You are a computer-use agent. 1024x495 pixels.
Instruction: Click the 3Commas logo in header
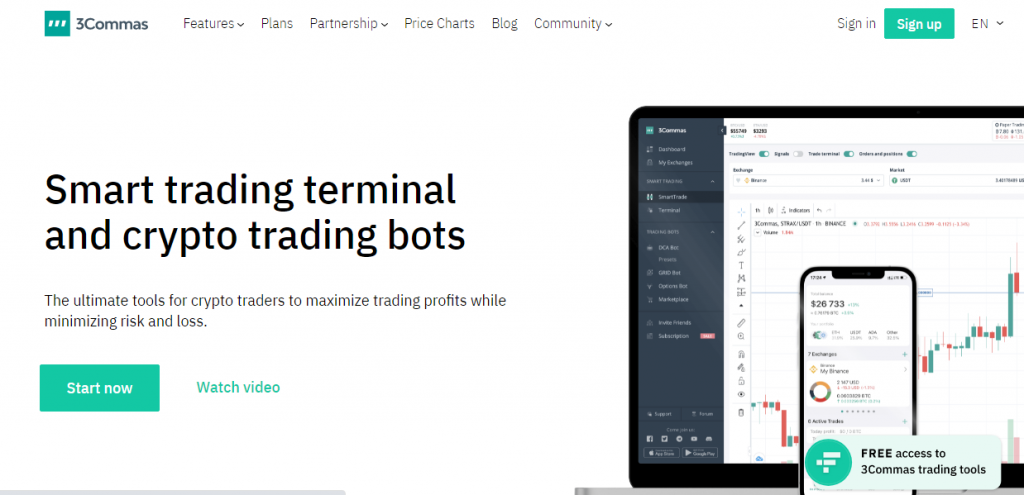point(96,24)
